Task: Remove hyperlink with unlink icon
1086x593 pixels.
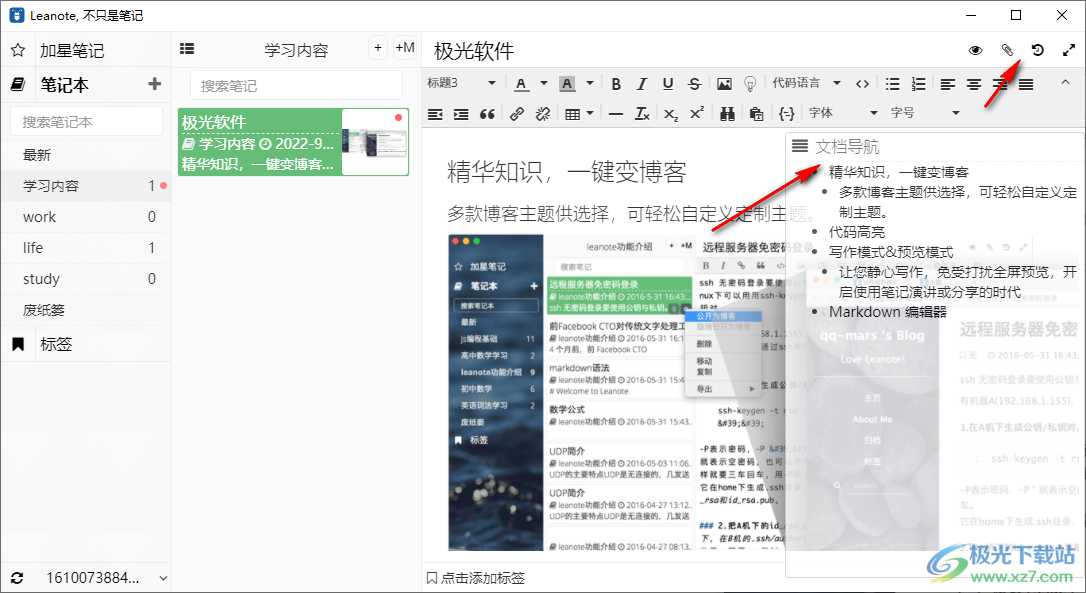Action: [543, 114]
